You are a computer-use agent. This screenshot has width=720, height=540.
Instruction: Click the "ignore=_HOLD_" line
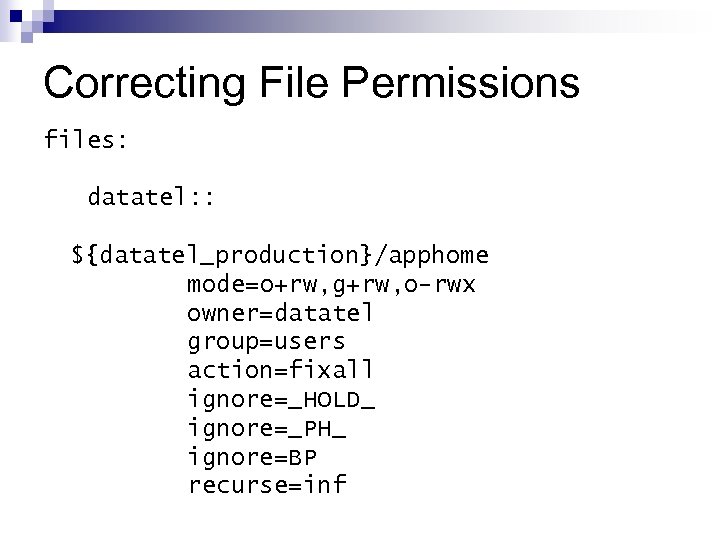pyautogui.click(x=280, y=400)
